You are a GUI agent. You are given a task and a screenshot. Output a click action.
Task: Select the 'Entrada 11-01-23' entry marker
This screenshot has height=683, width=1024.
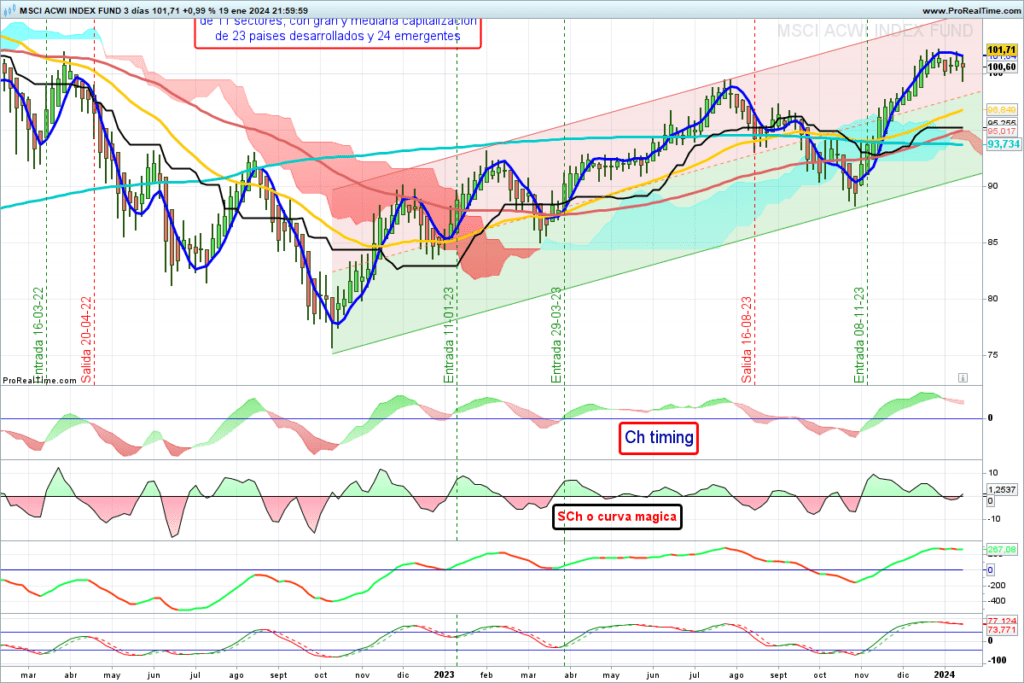[449, 335]
